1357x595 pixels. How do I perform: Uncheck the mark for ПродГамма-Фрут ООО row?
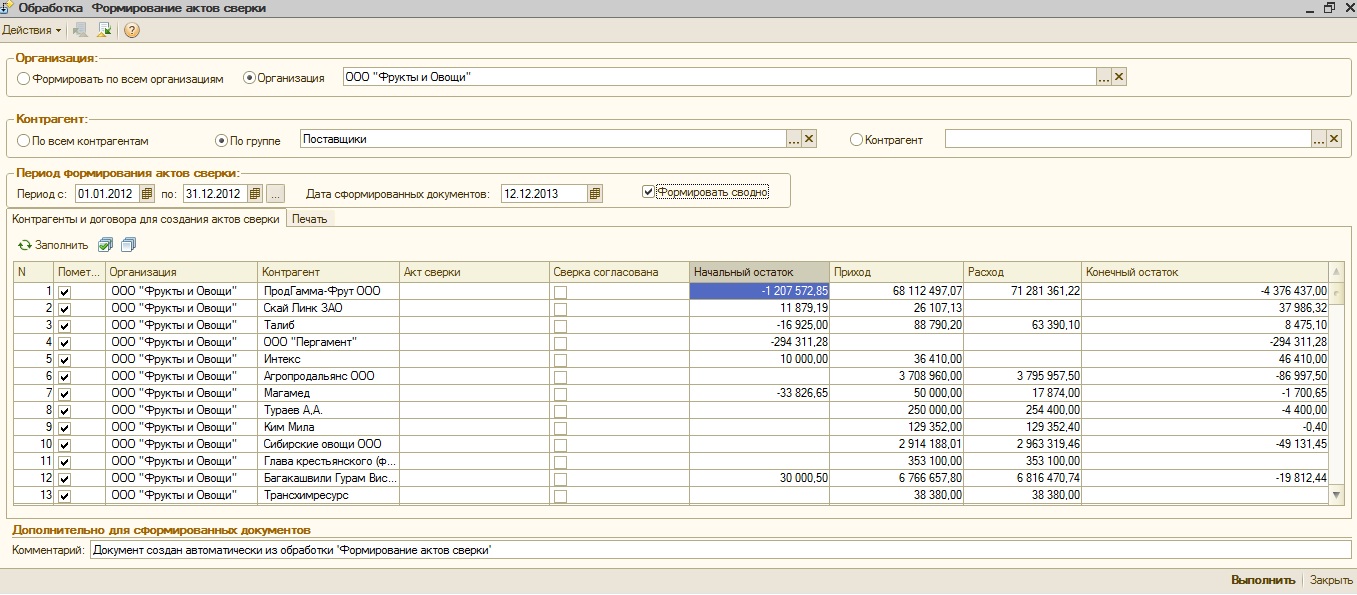65,292
